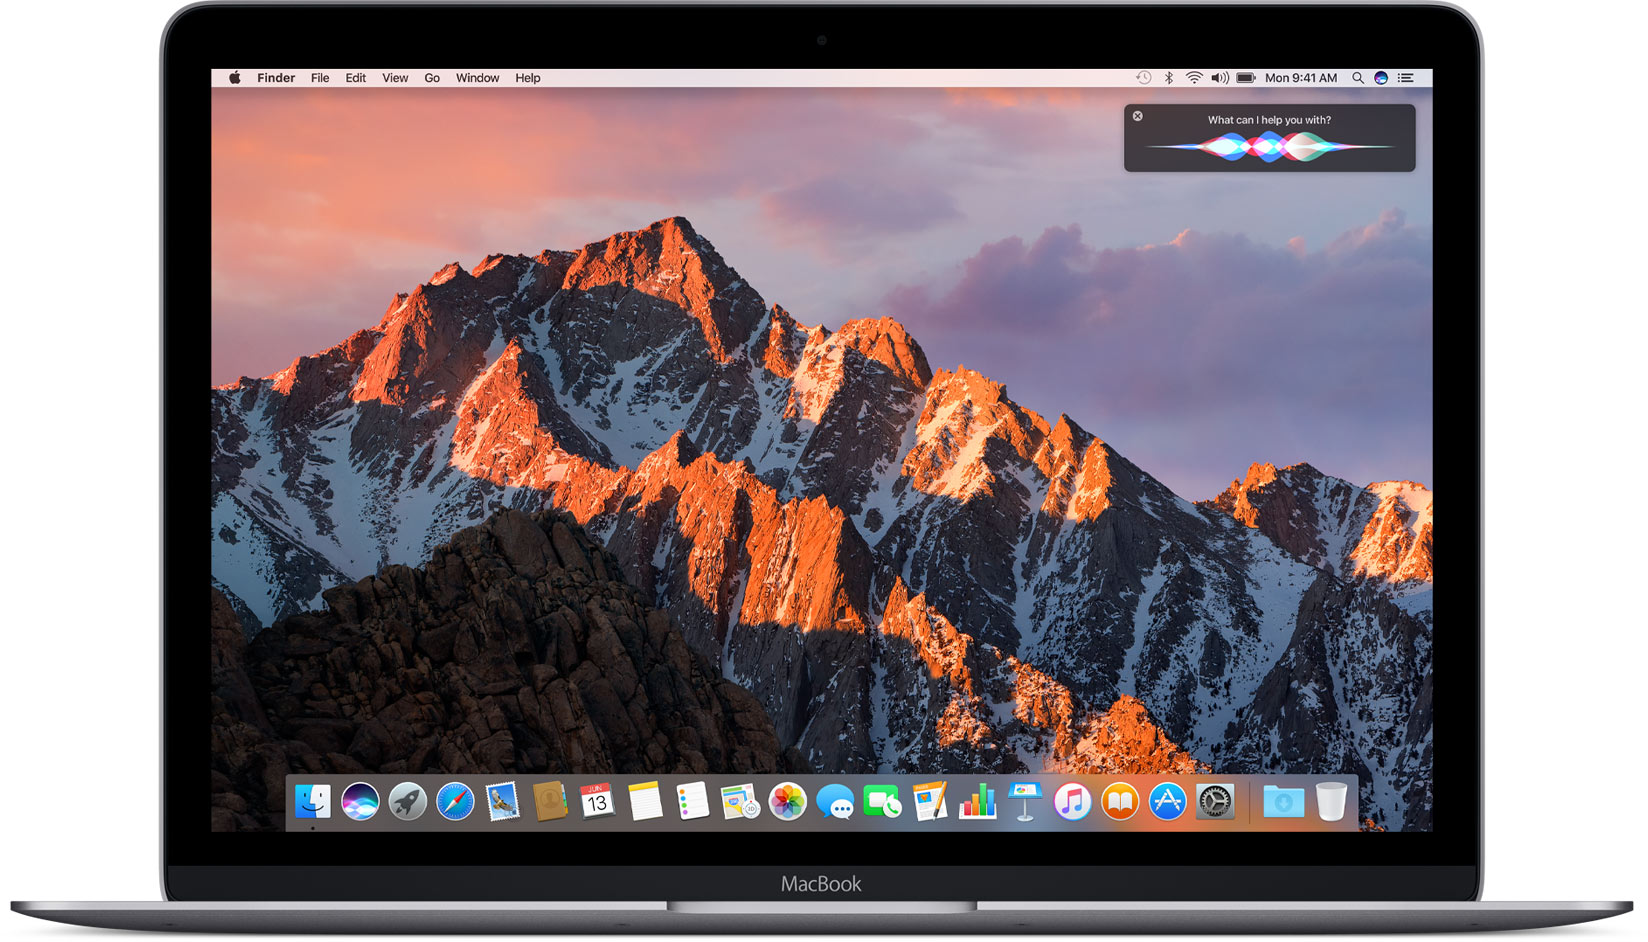Open the Finder menu in menu bar
1648x942 pixels.
tap(276, 78)
